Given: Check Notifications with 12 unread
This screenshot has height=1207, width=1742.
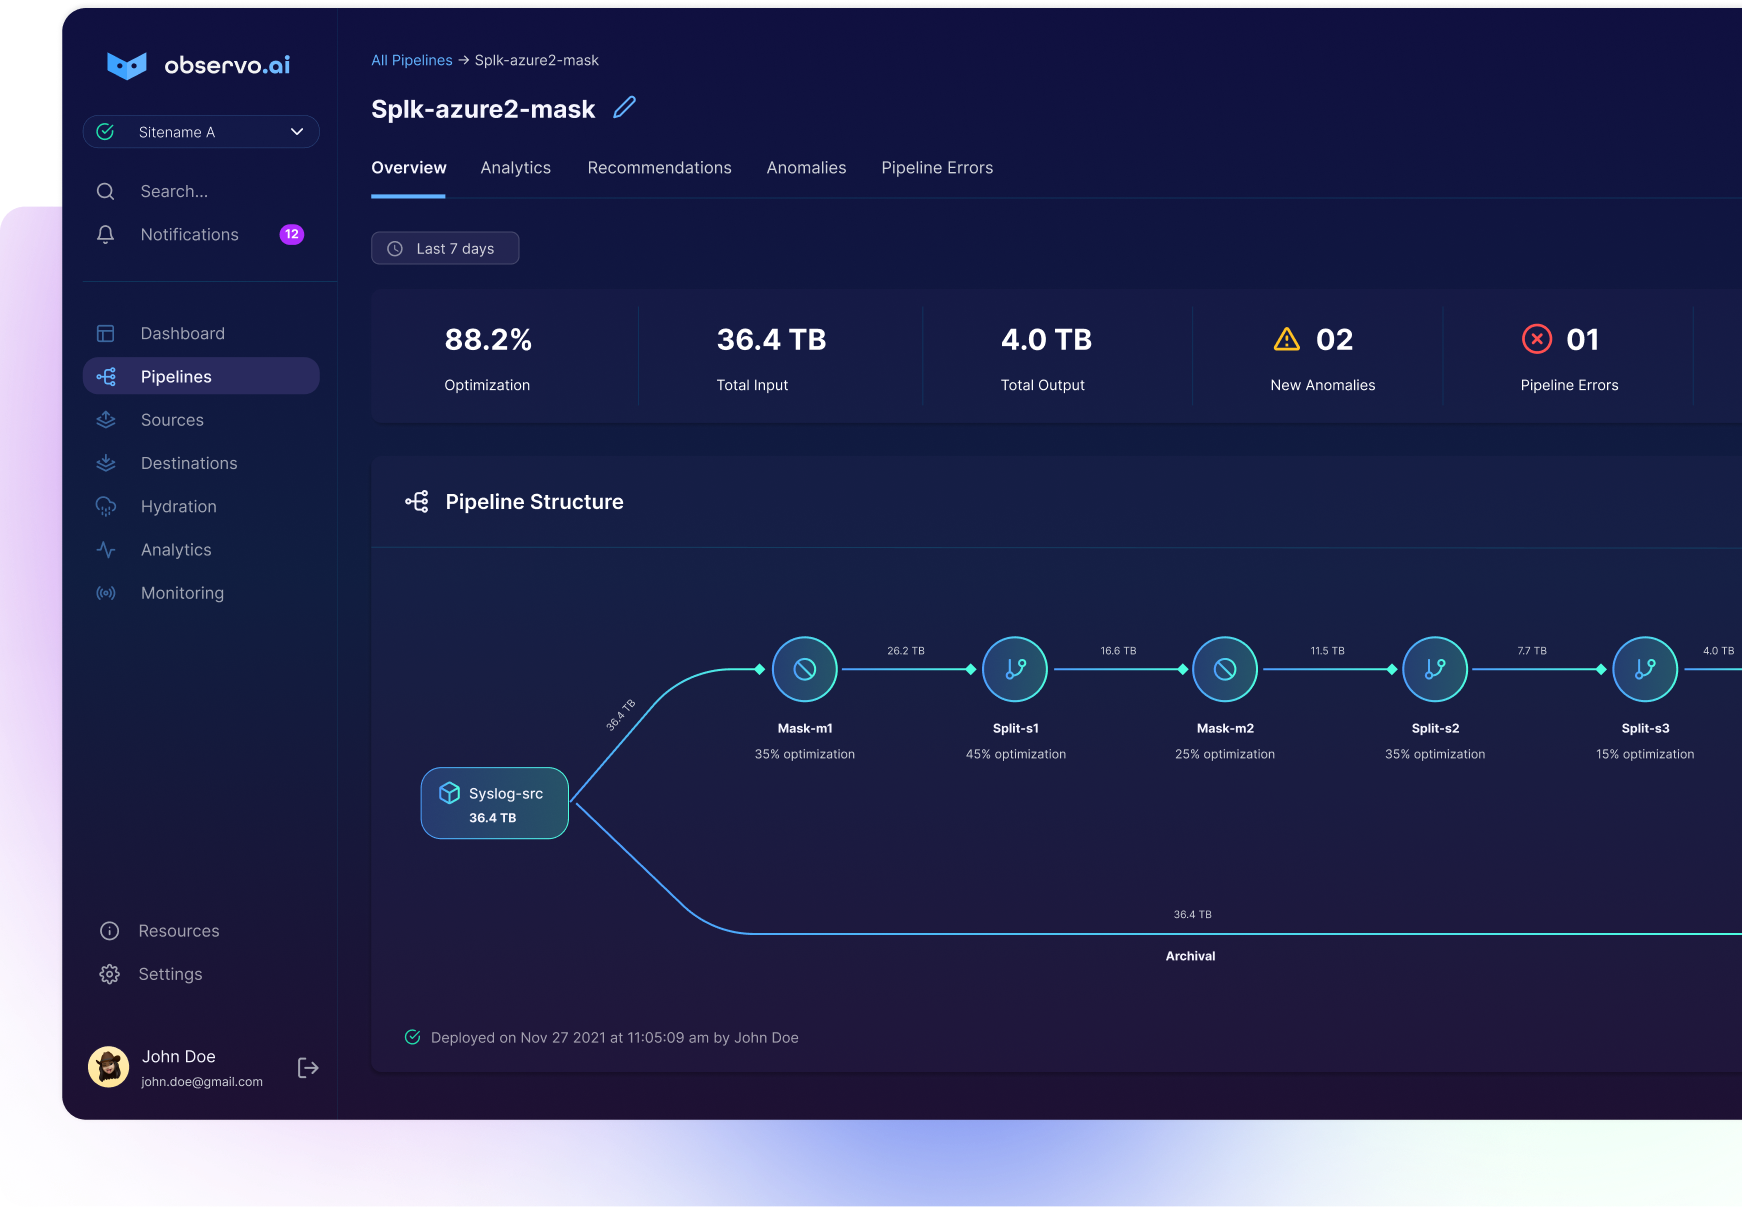Looking at the screenshot, I should click(188, 234).
